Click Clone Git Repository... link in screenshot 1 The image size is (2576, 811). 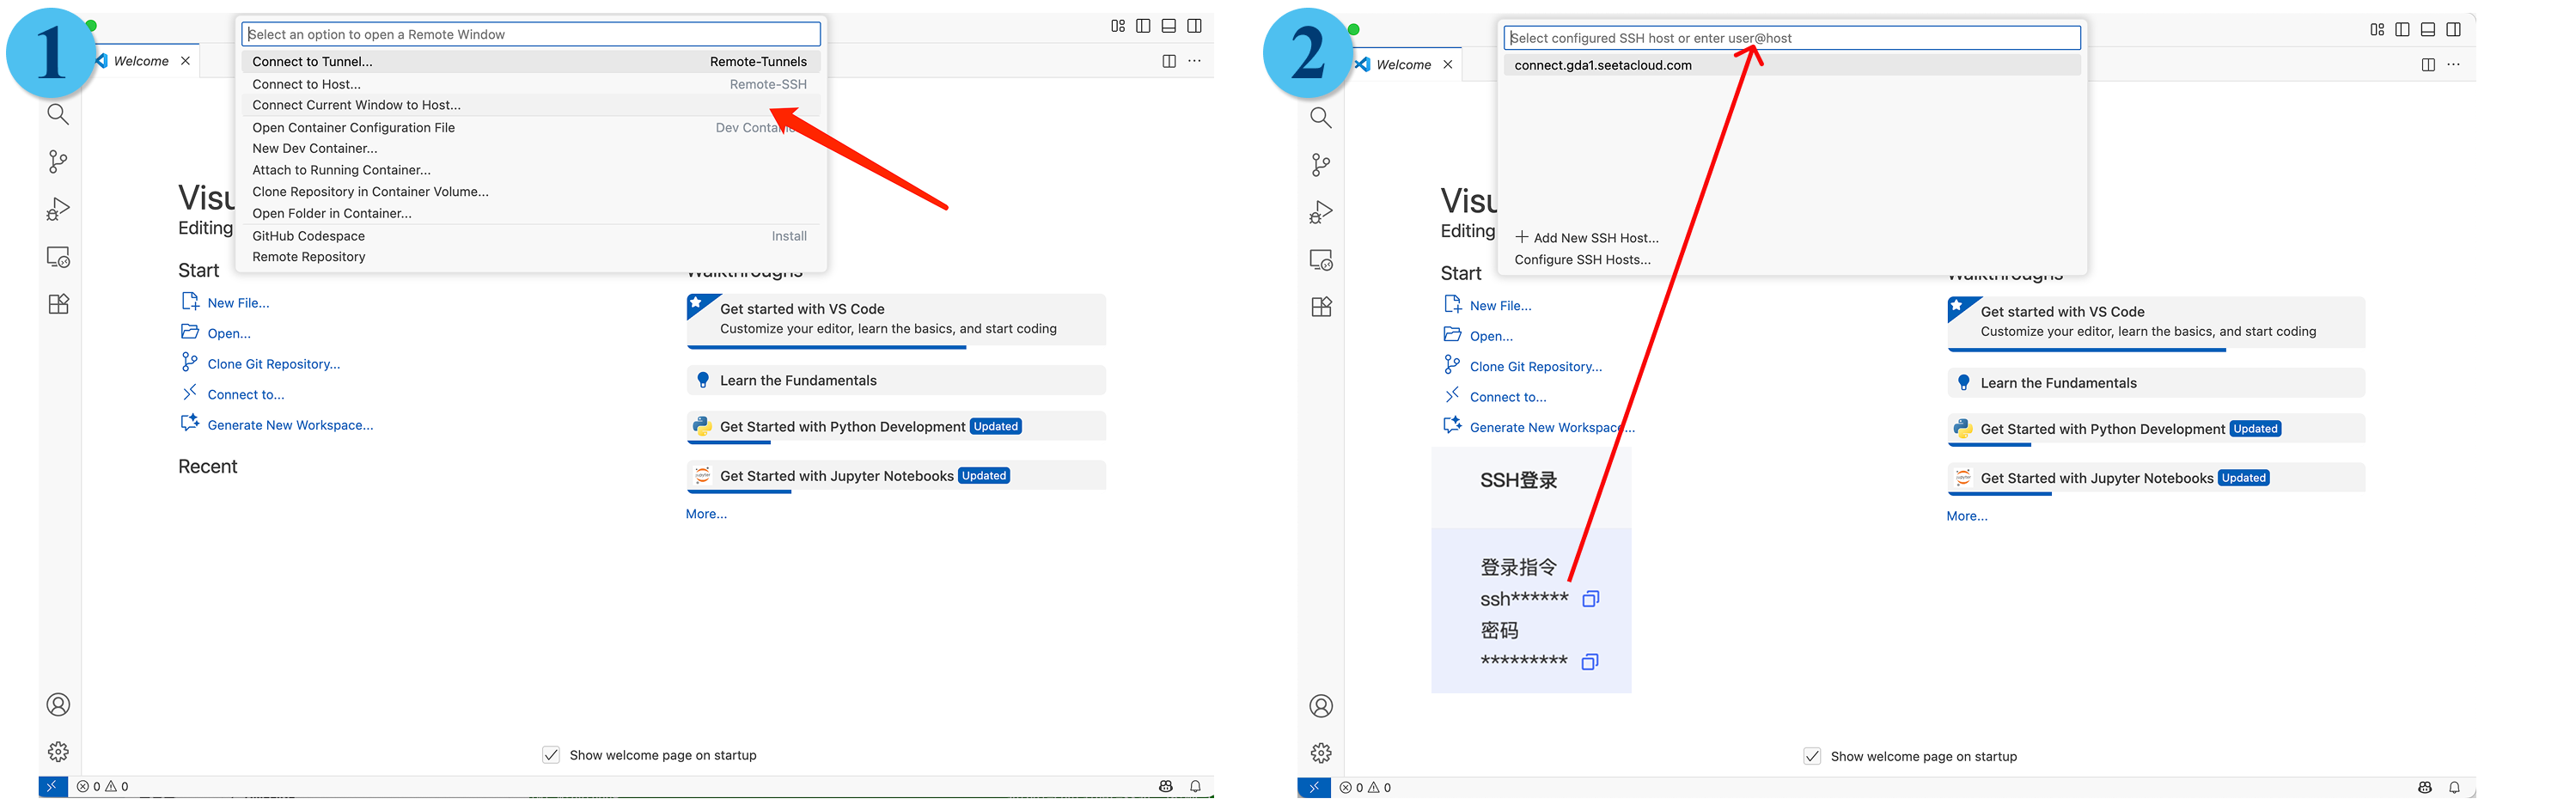(x=273, y=364)
